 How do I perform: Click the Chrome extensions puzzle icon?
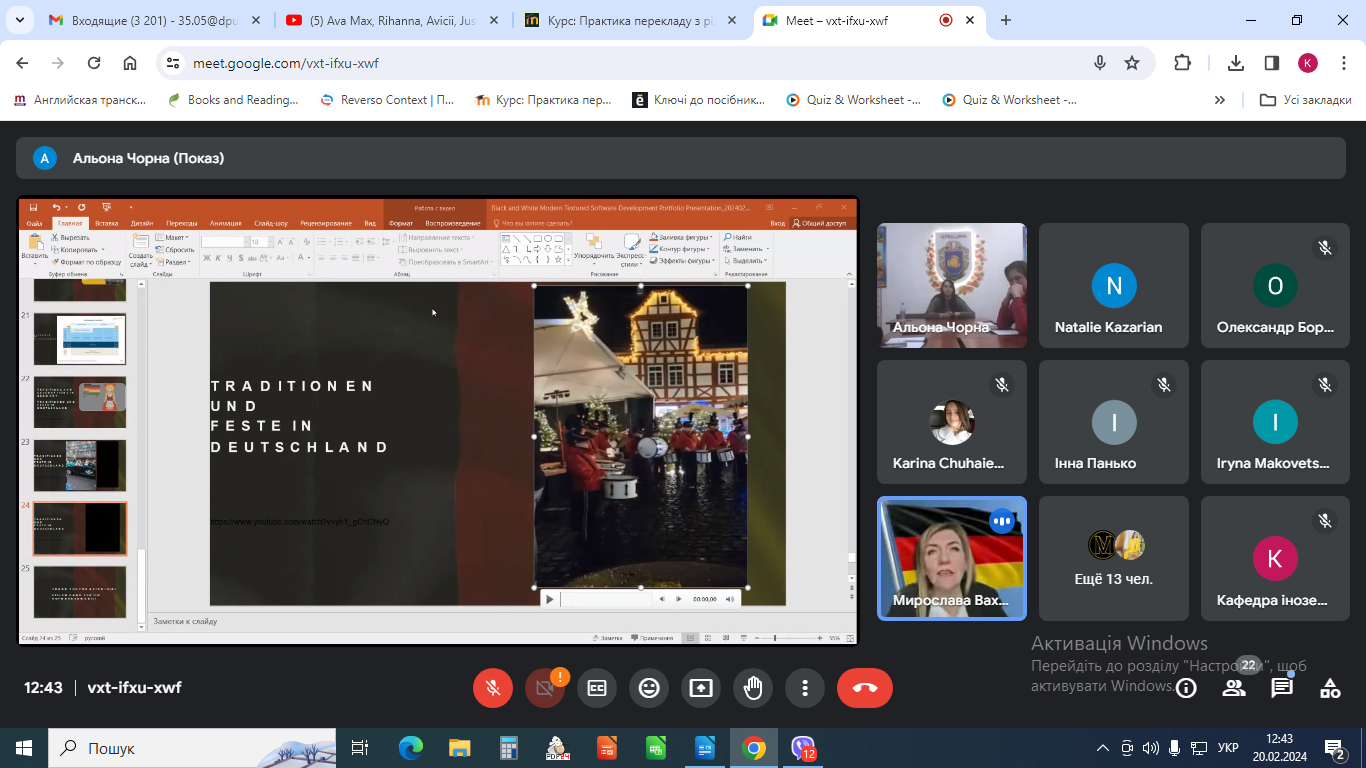[1182, 63]
